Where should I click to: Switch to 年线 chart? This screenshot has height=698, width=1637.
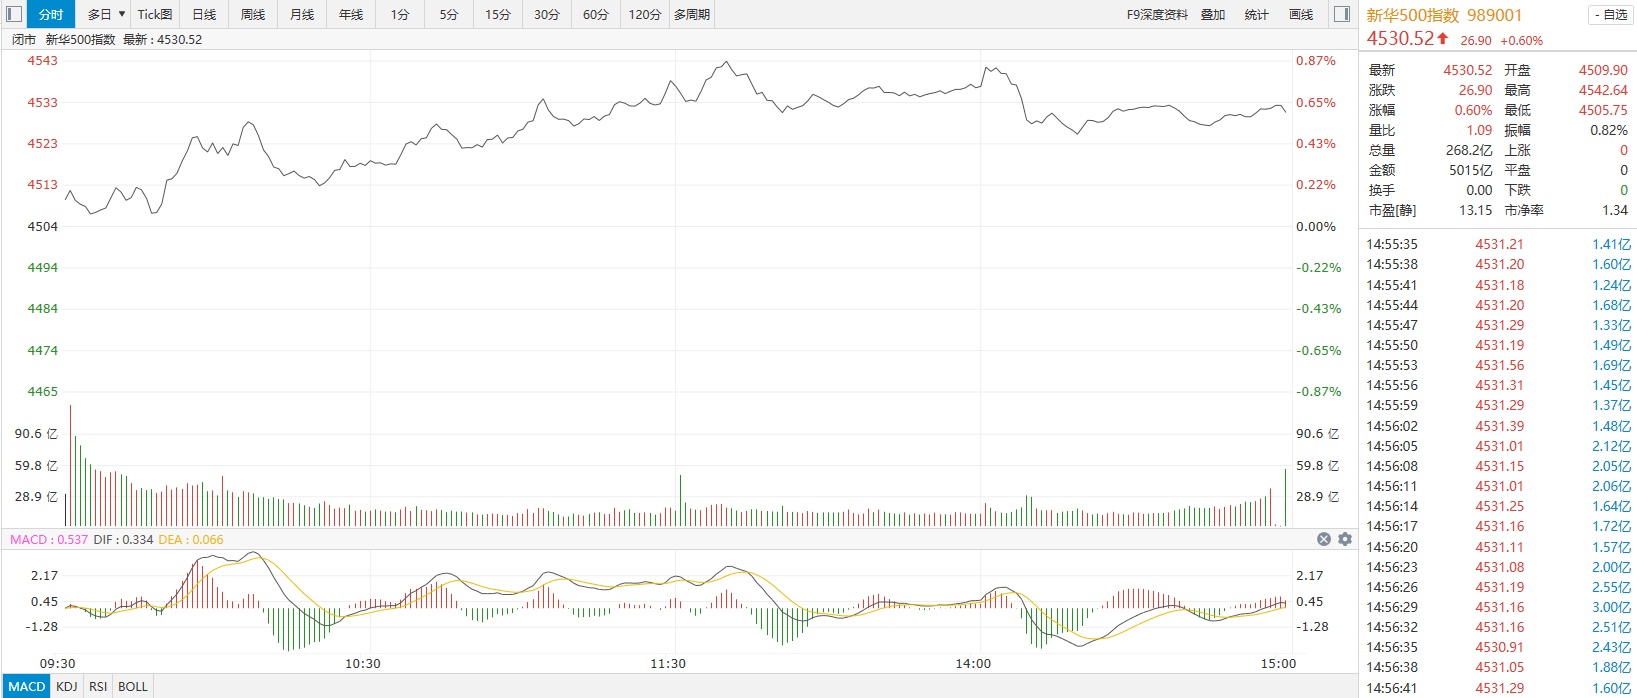(x=351, y=14)
